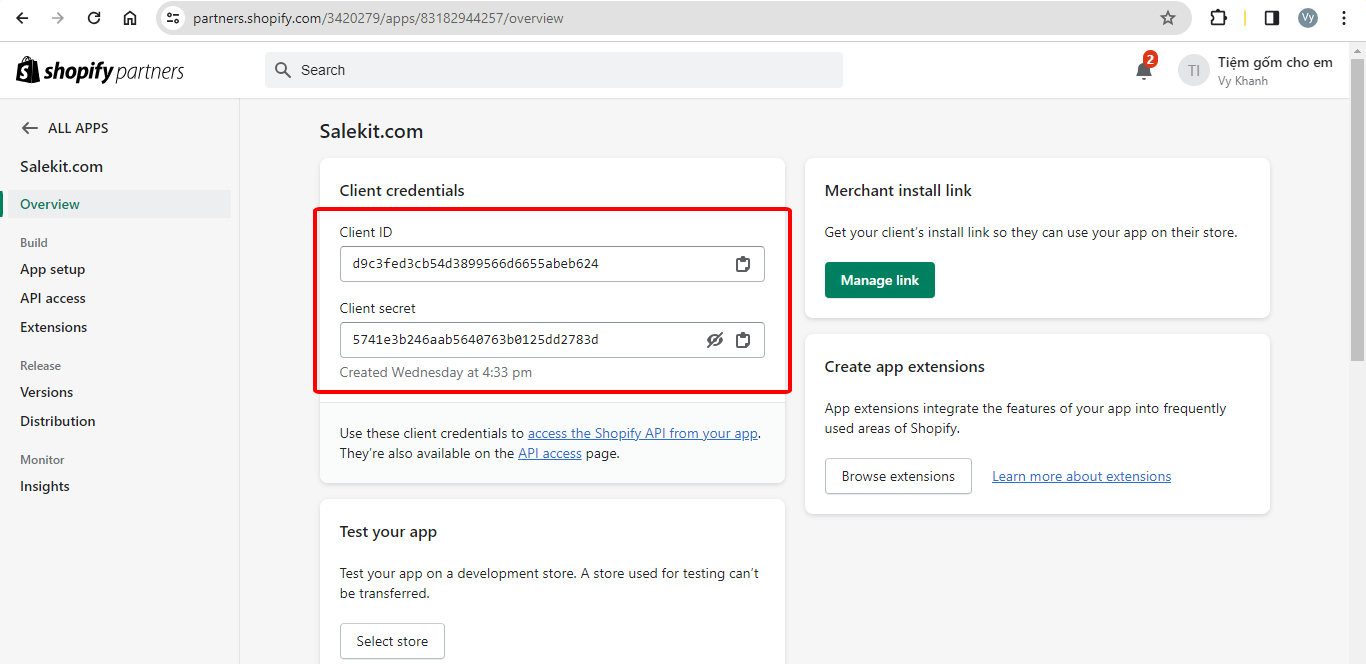This screenshot has width=1366, height=664.
Task: Copy the Client ID to clipboard
Action: tap(743, 264)
